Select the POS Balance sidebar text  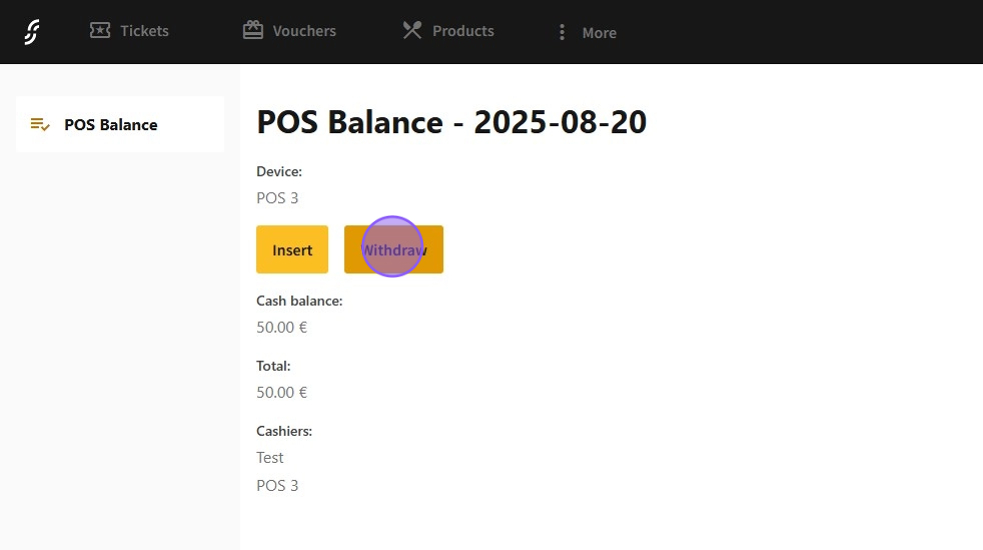coord(111,125)
